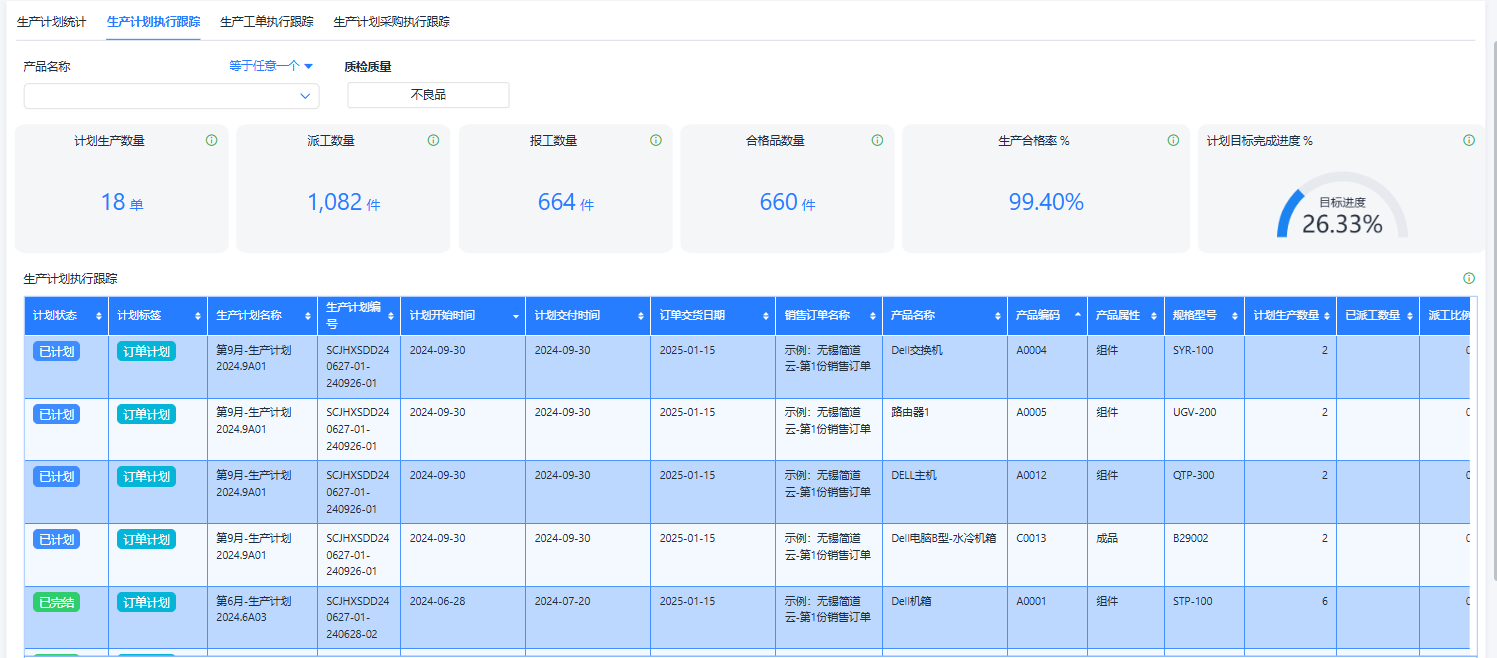Click the 已完结 status tag on 第6月 plan

[57, 602]
